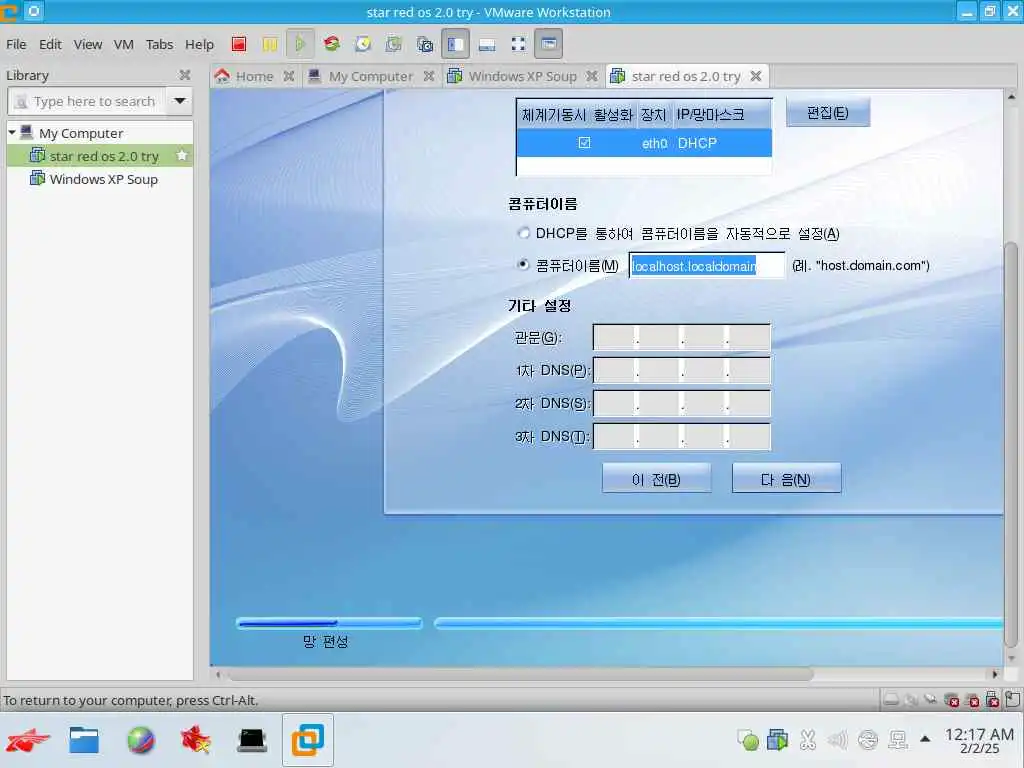Click the green power on play icon
1024x768 pixels.
pos(300,44)
